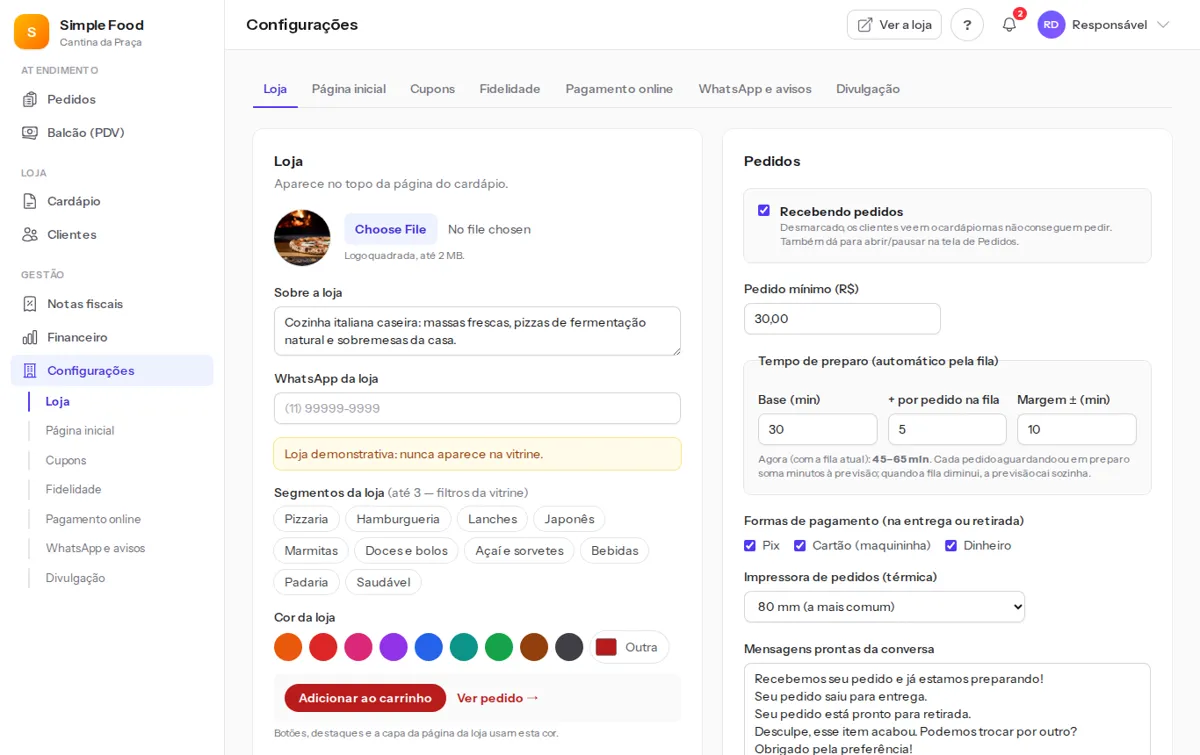The width and height of the screenshot is (1200, 755).
Task: Switch to the WhatsApp e avisos tab
Action: (x=755, y=89)
